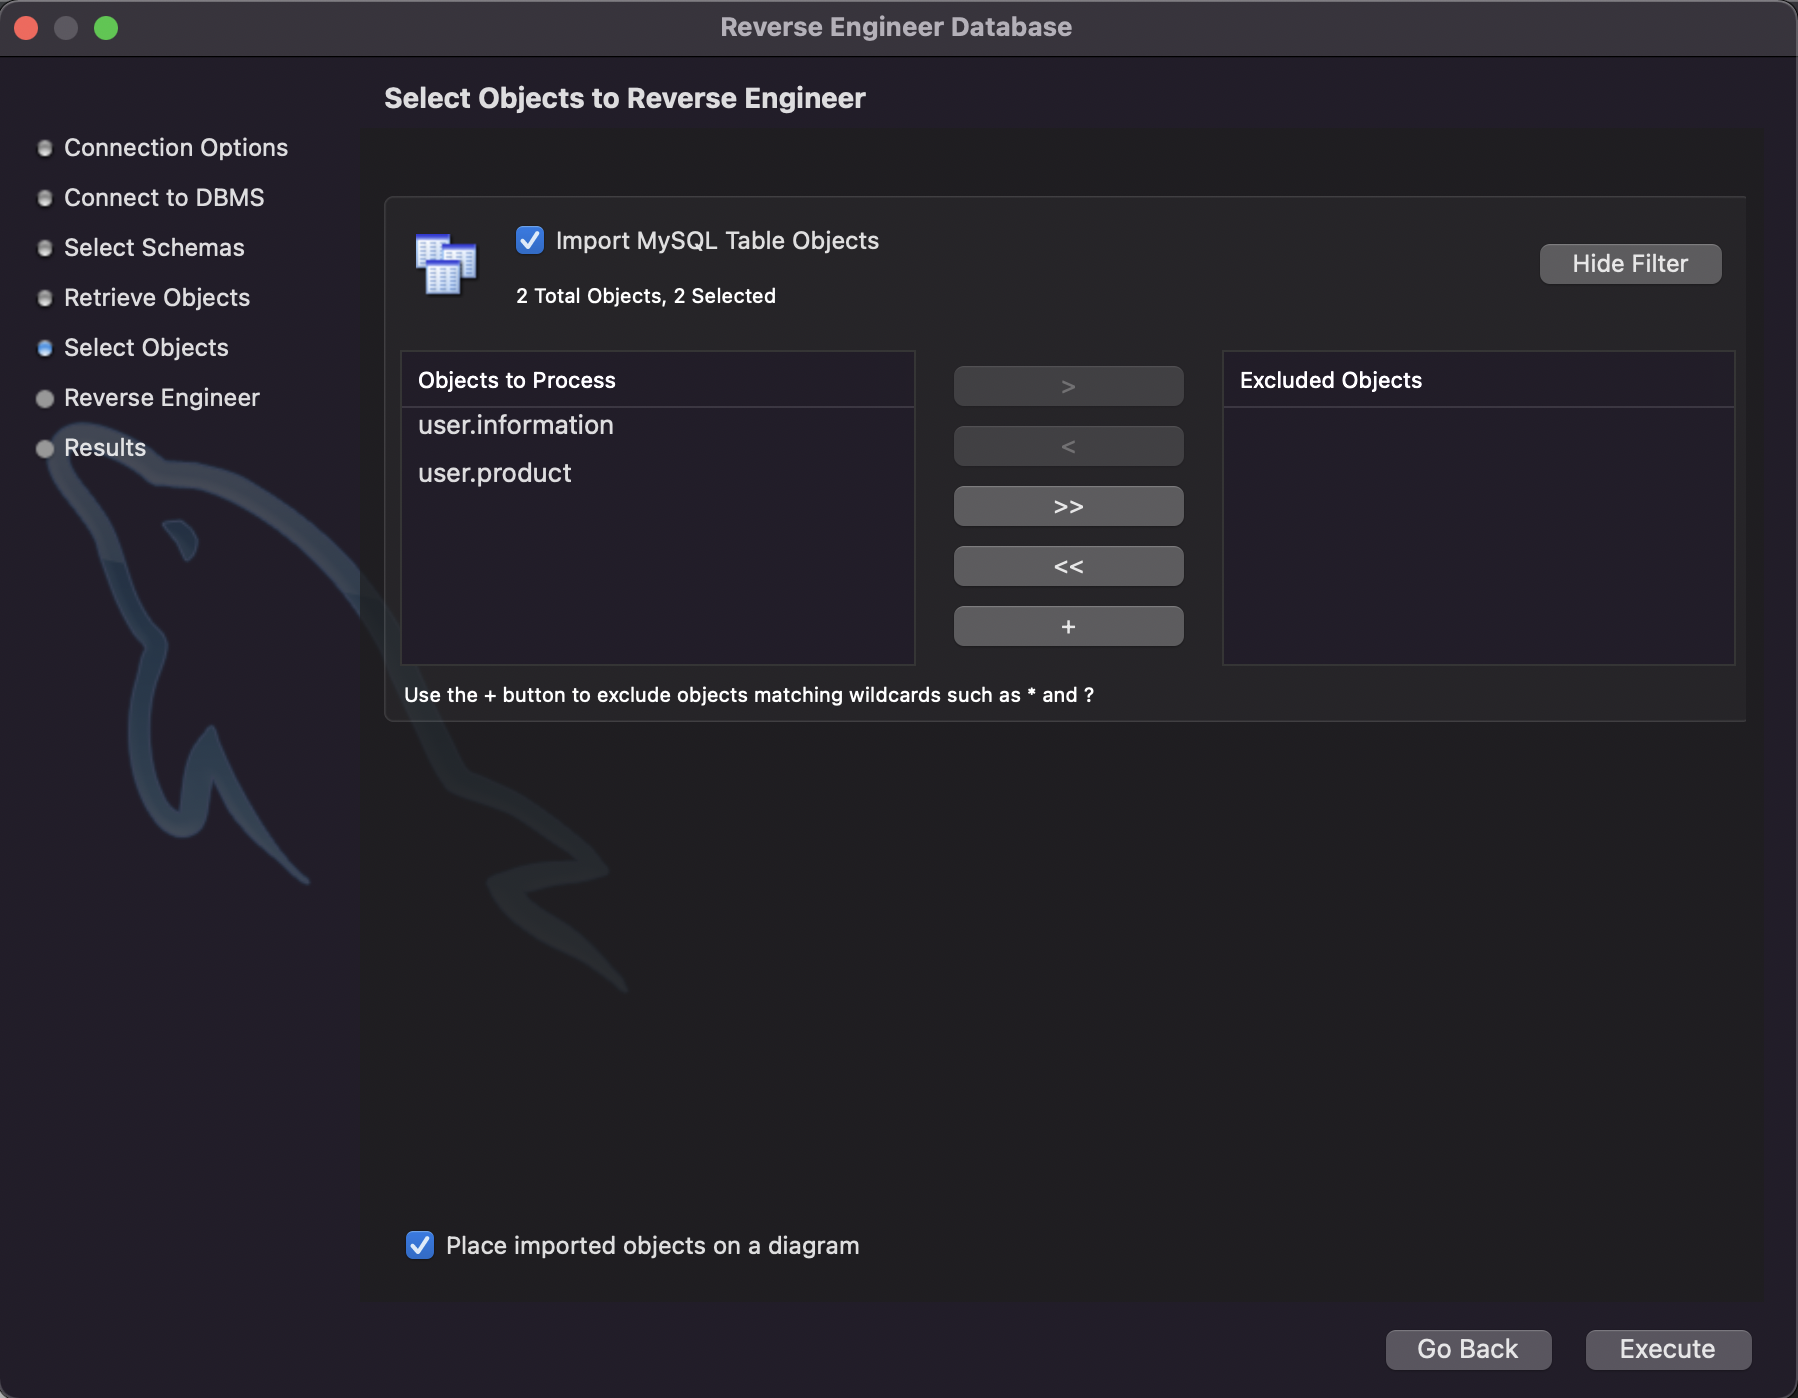Include all objects with << button
Viewport: 1798px width, 1398px height.
tap(1068, 566)
